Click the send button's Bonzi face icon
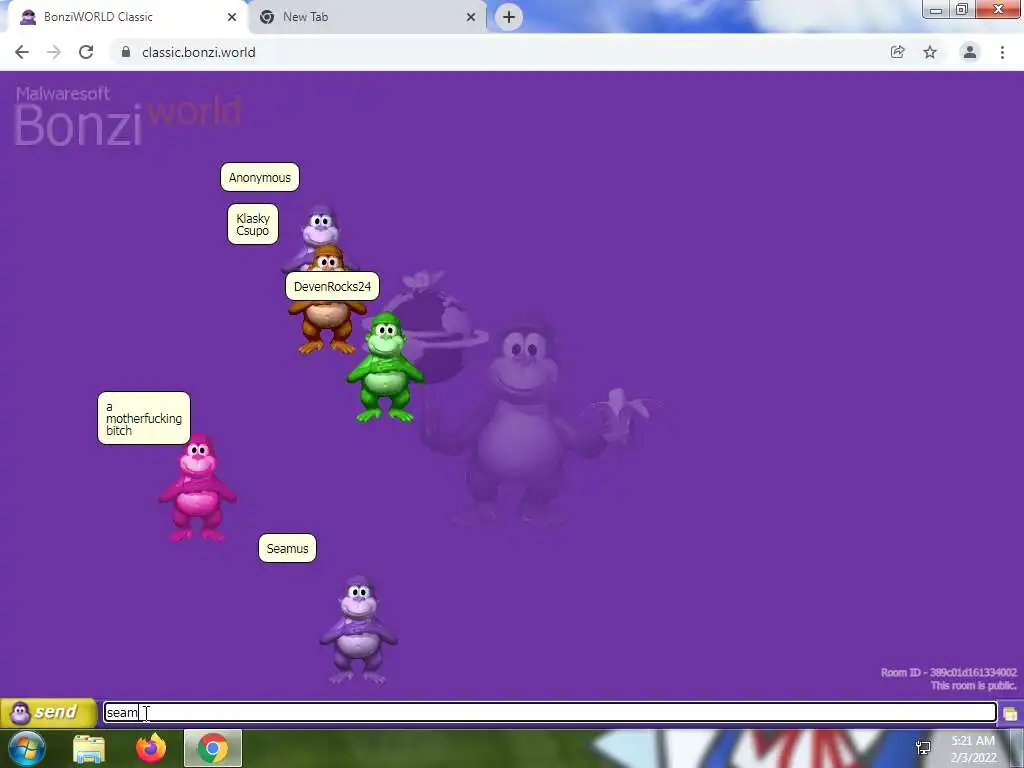Screen dimensions: 1024x768 click(x=20, y=712)
